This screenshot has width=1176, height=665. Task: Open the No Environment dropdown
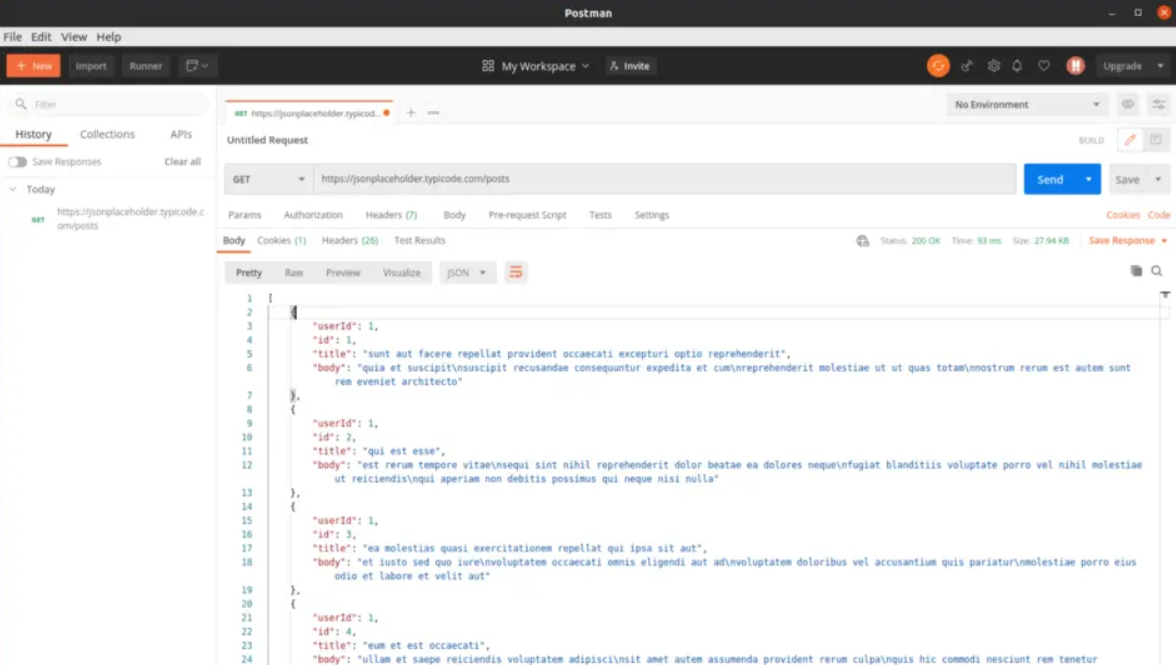1026,104
